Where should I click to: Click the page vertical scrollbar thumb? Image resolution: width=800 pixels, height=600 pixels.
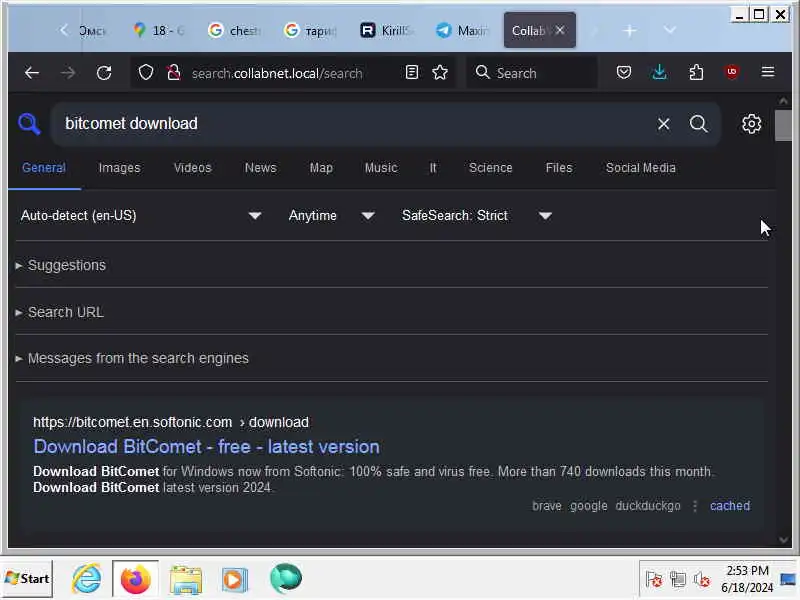tap(783, 125)
